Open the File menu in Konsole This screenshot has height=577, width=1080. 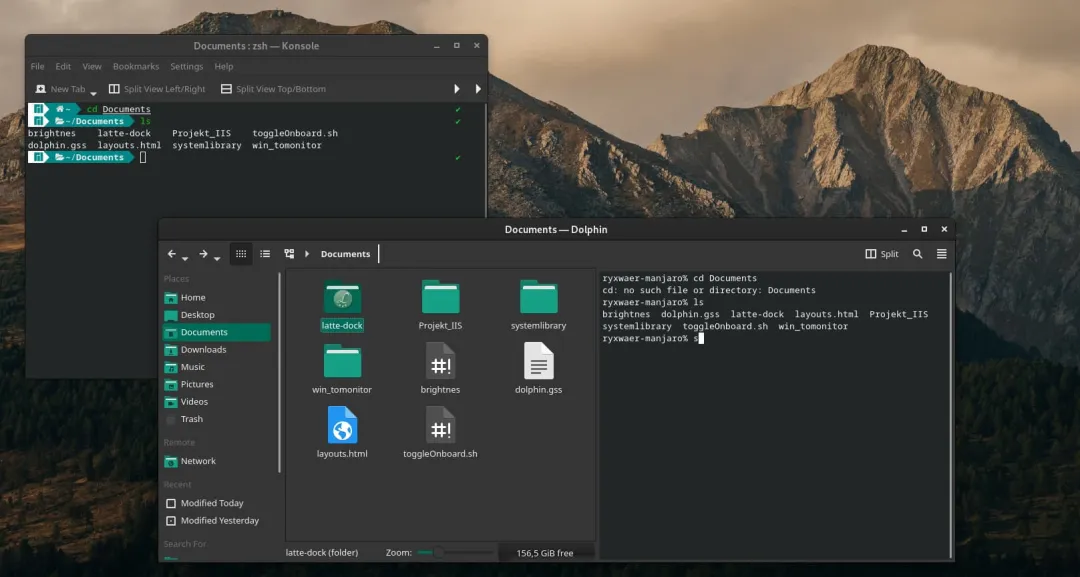pyautogui.click(x=37, y=67)
